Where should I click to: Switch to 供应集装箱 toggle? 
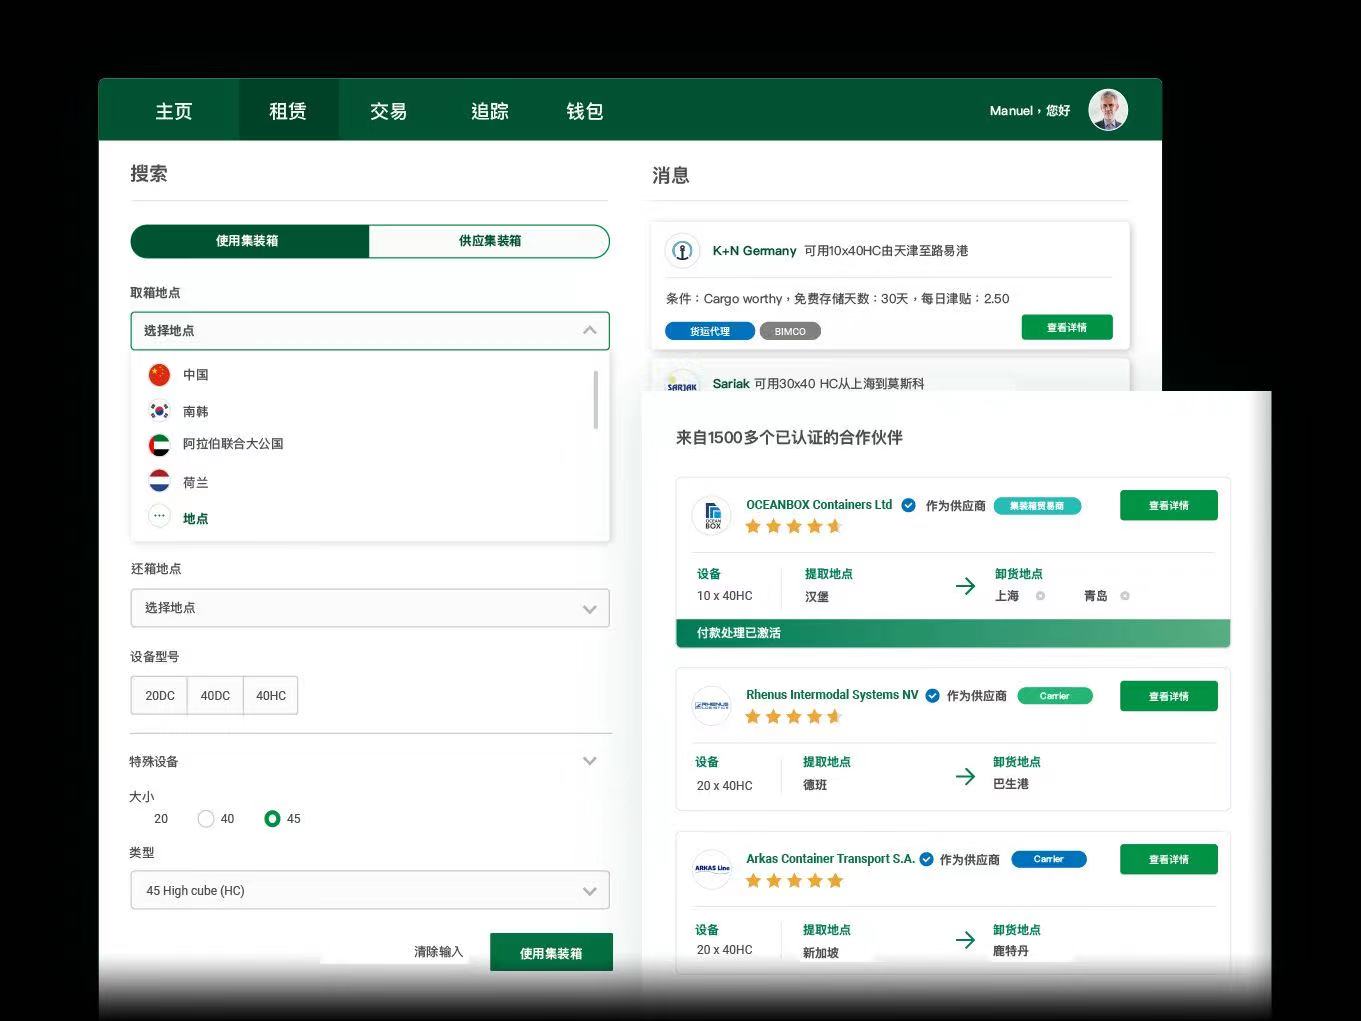click(489, 241)
